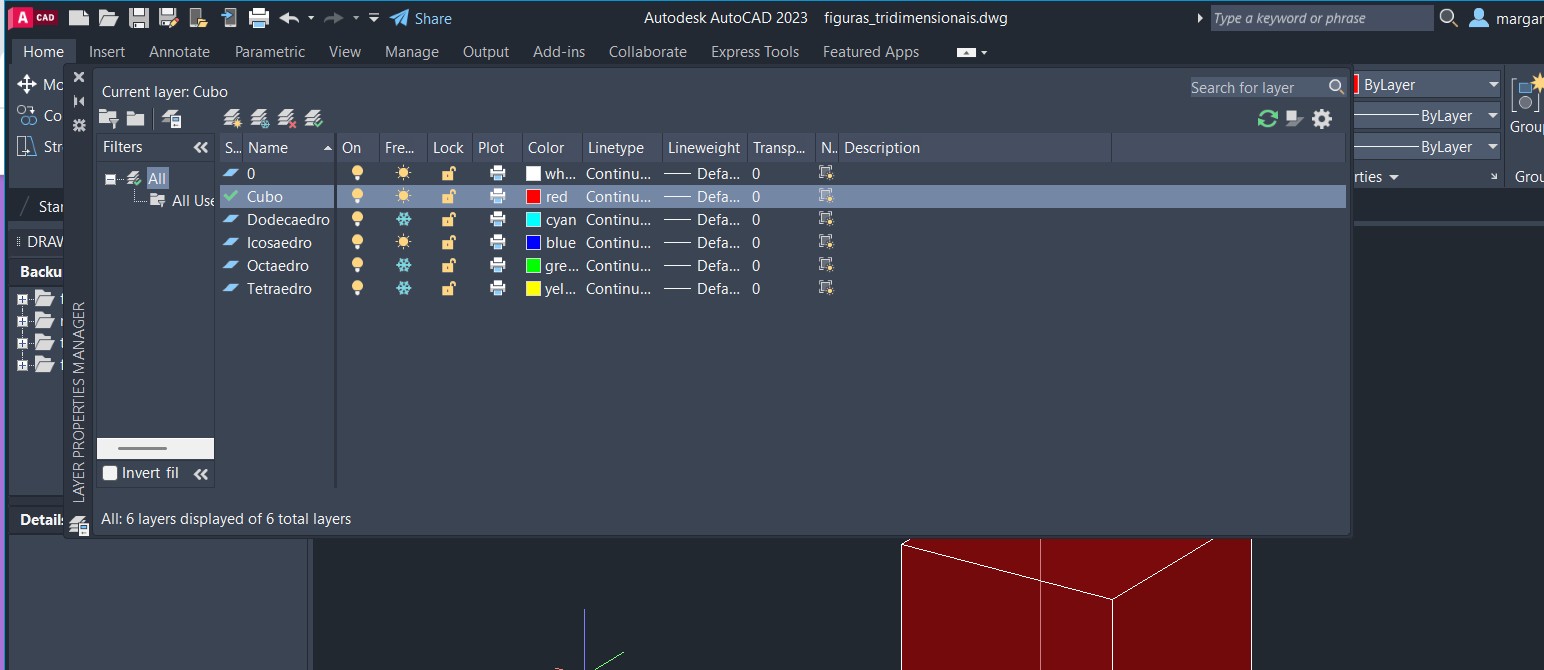Click the Auto-hide palette icon
The image size is (1544, 670).
point(79,101)
